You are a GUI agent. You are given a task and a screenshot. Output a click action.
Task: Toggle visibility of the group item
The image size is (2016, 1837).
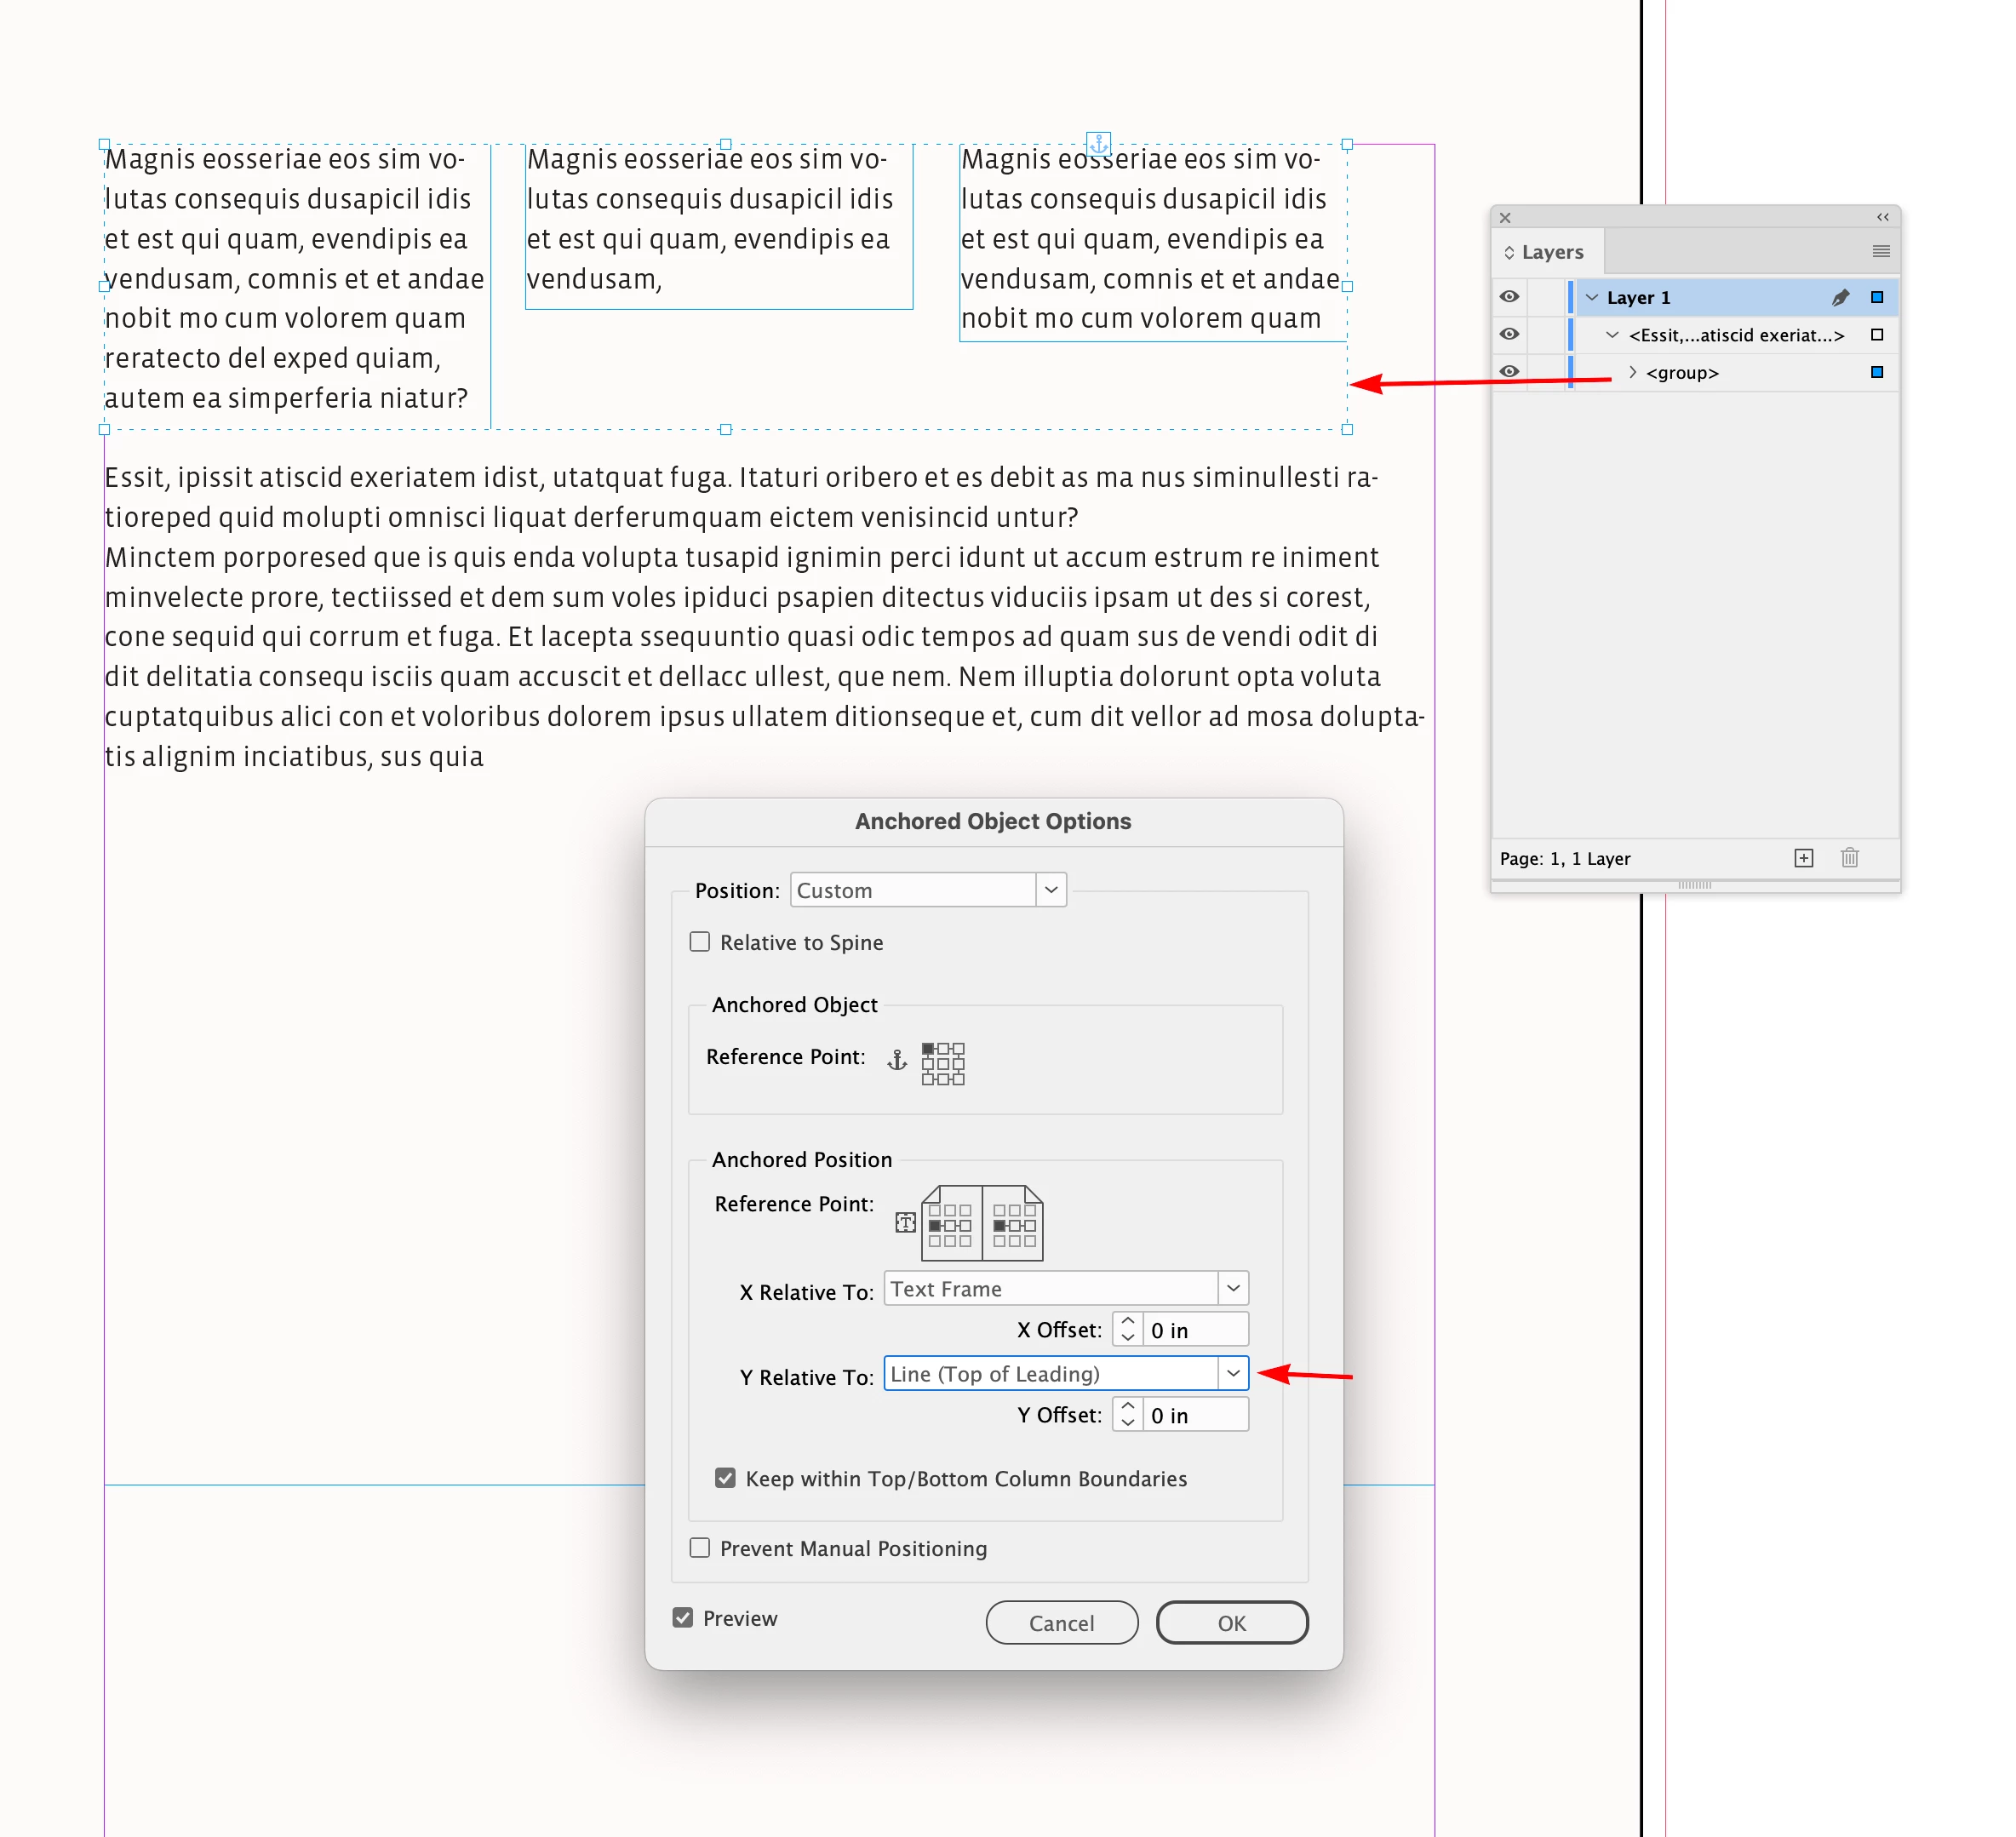(1509, 372)
